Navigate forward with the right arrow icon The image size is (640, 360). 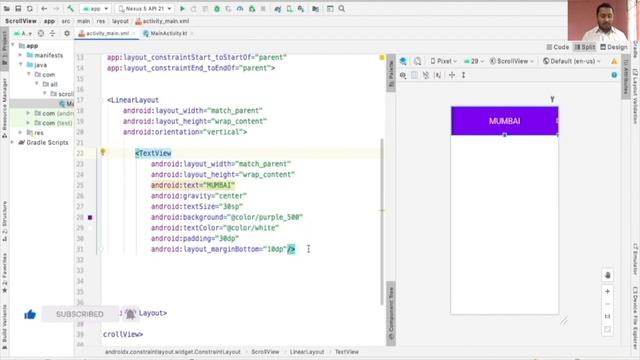pos(56,9)
